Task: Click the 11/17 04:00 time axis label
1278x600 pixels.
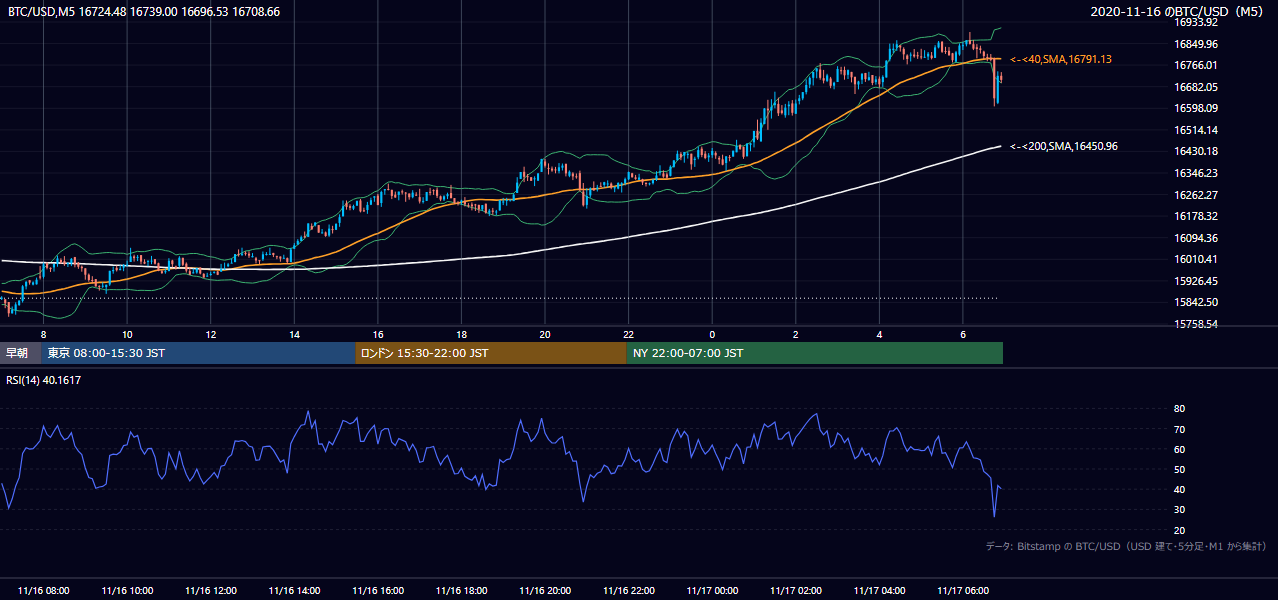Action: click(x=880, y=591)
